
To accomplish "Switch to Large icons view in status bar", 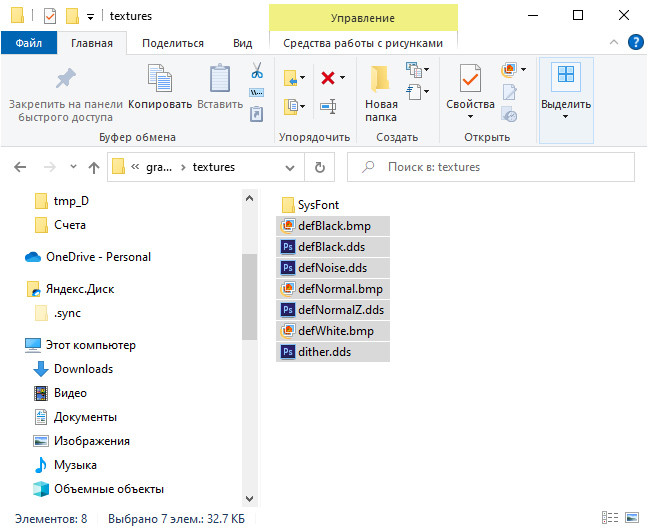I will point(632,518).
